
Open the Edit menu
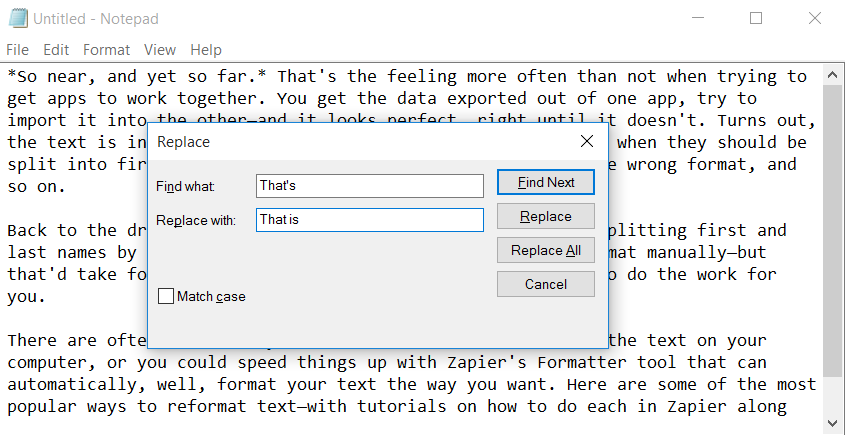point(56,50)
